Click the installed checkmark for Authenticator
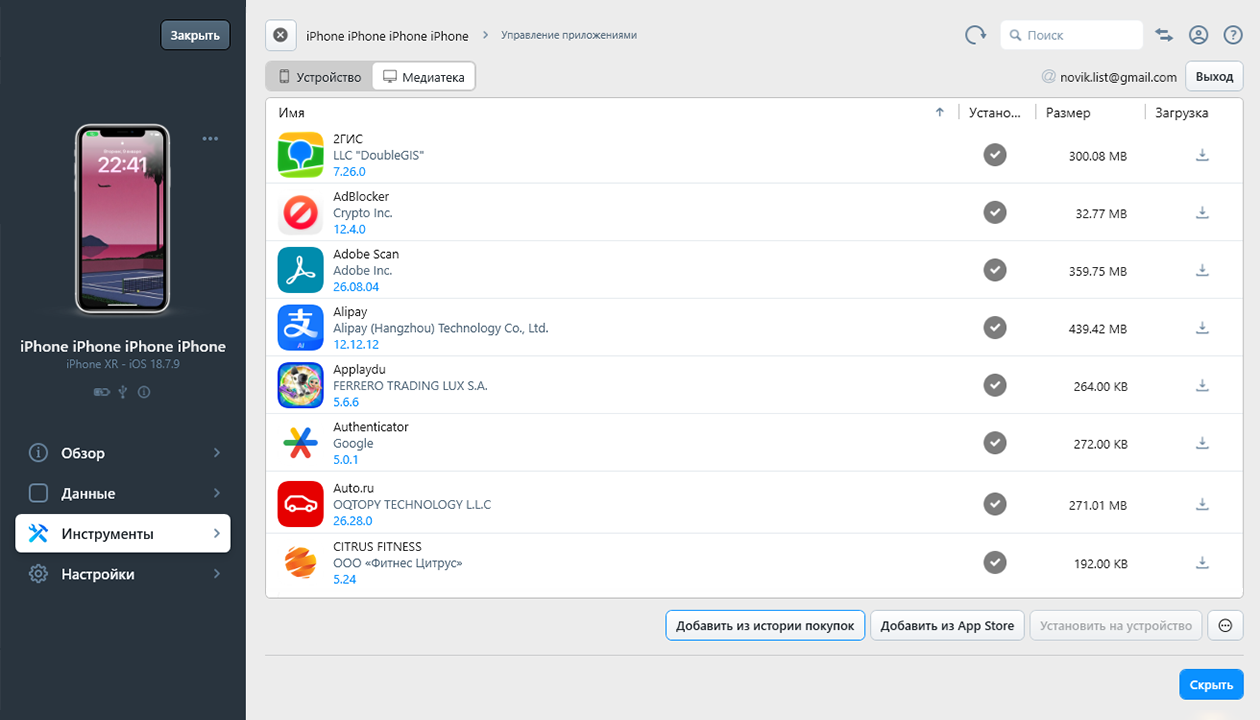This screenshot has height=720, width=1260. pyautogui.click(x=994, y=443)
